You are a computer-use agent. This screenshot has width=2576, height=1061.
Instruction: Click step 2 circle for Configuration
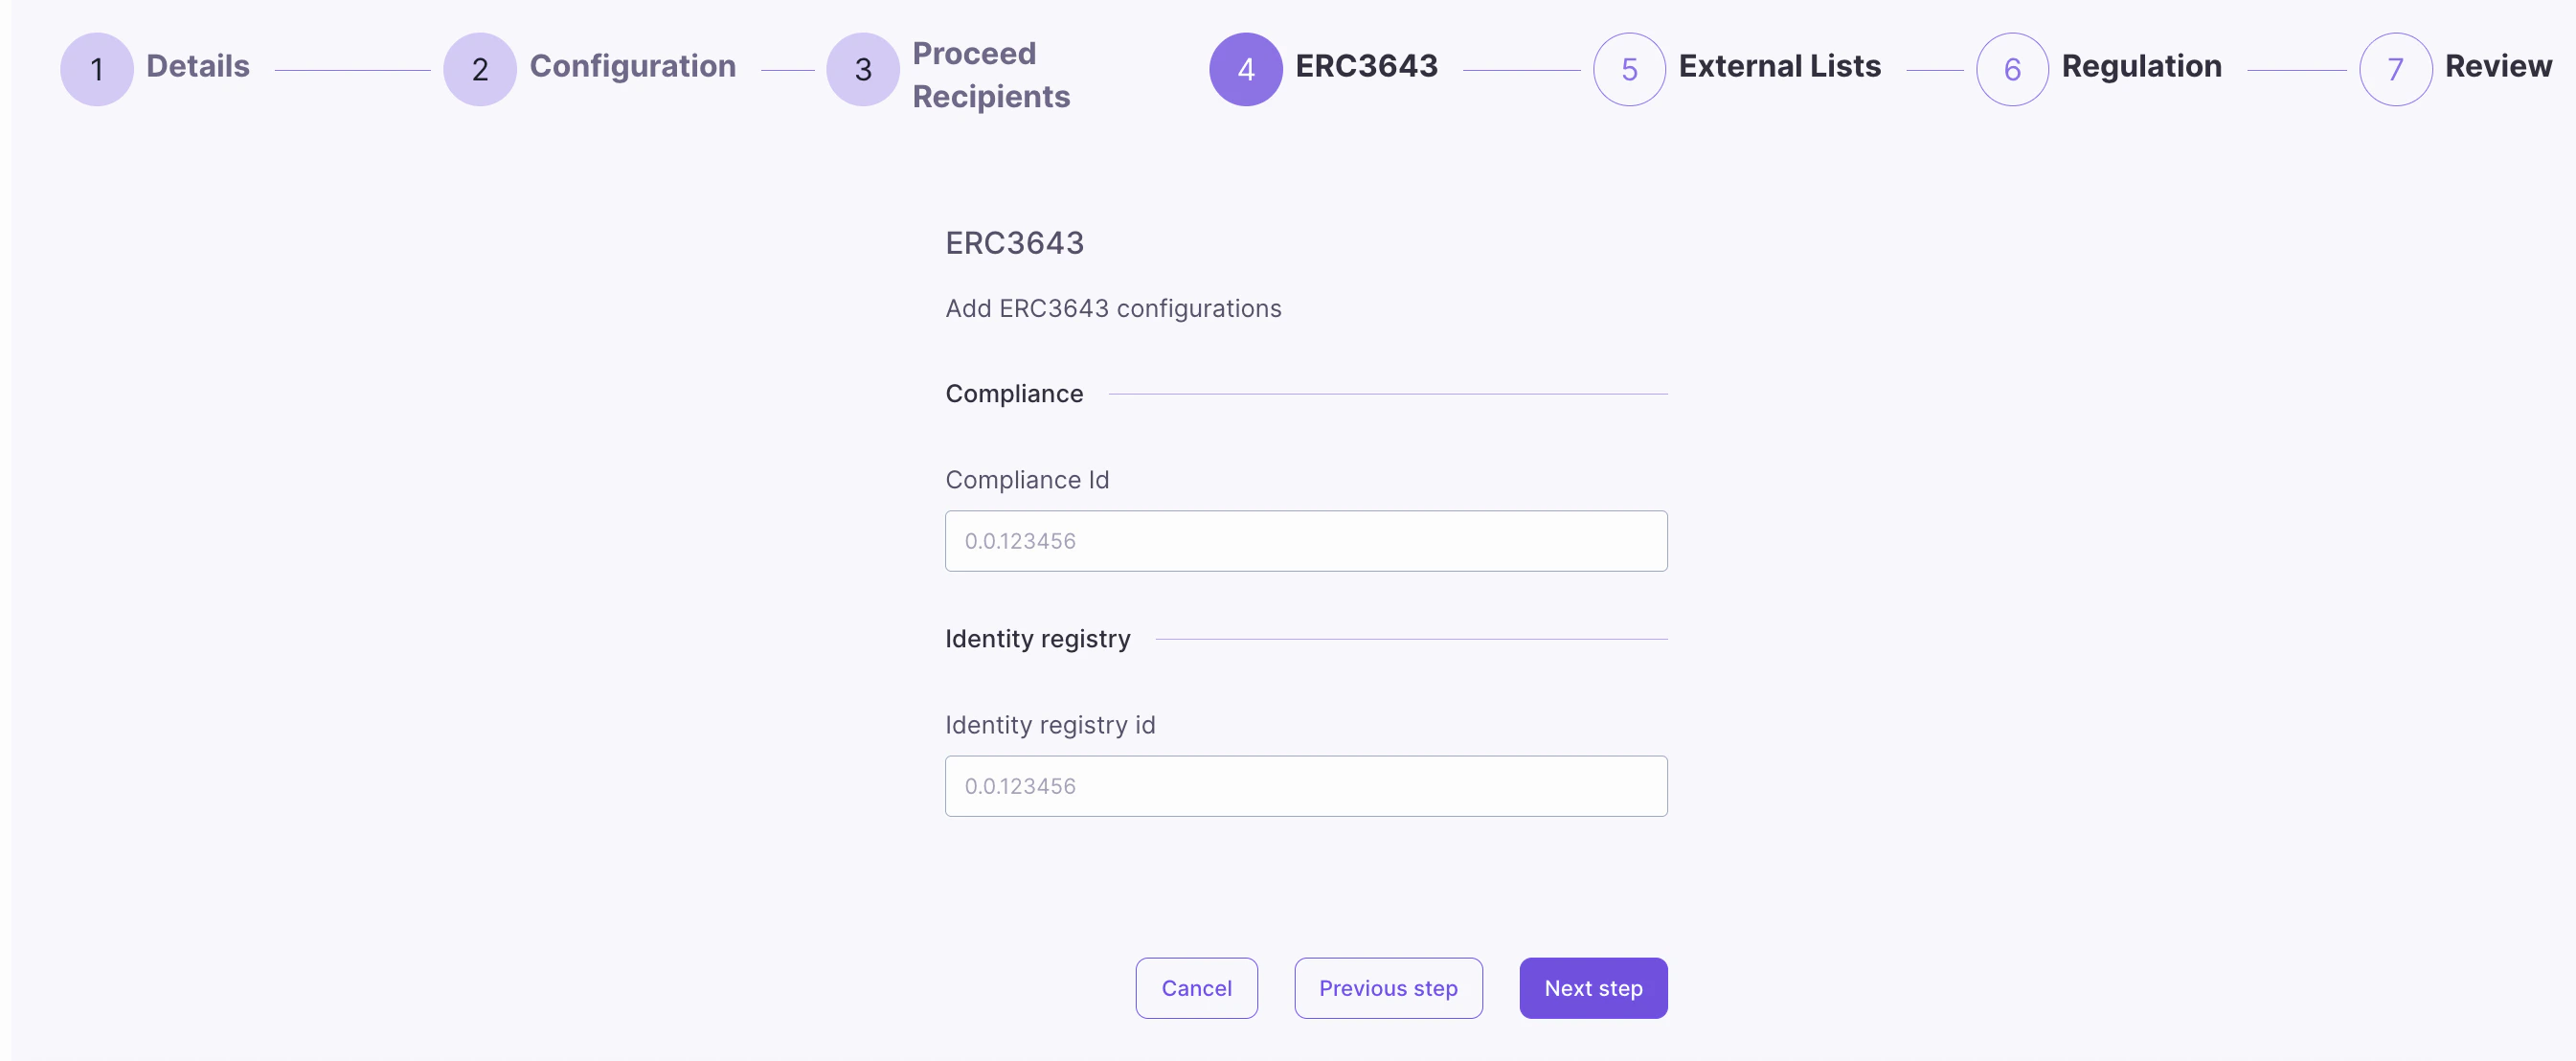click(x=480, y=69)
